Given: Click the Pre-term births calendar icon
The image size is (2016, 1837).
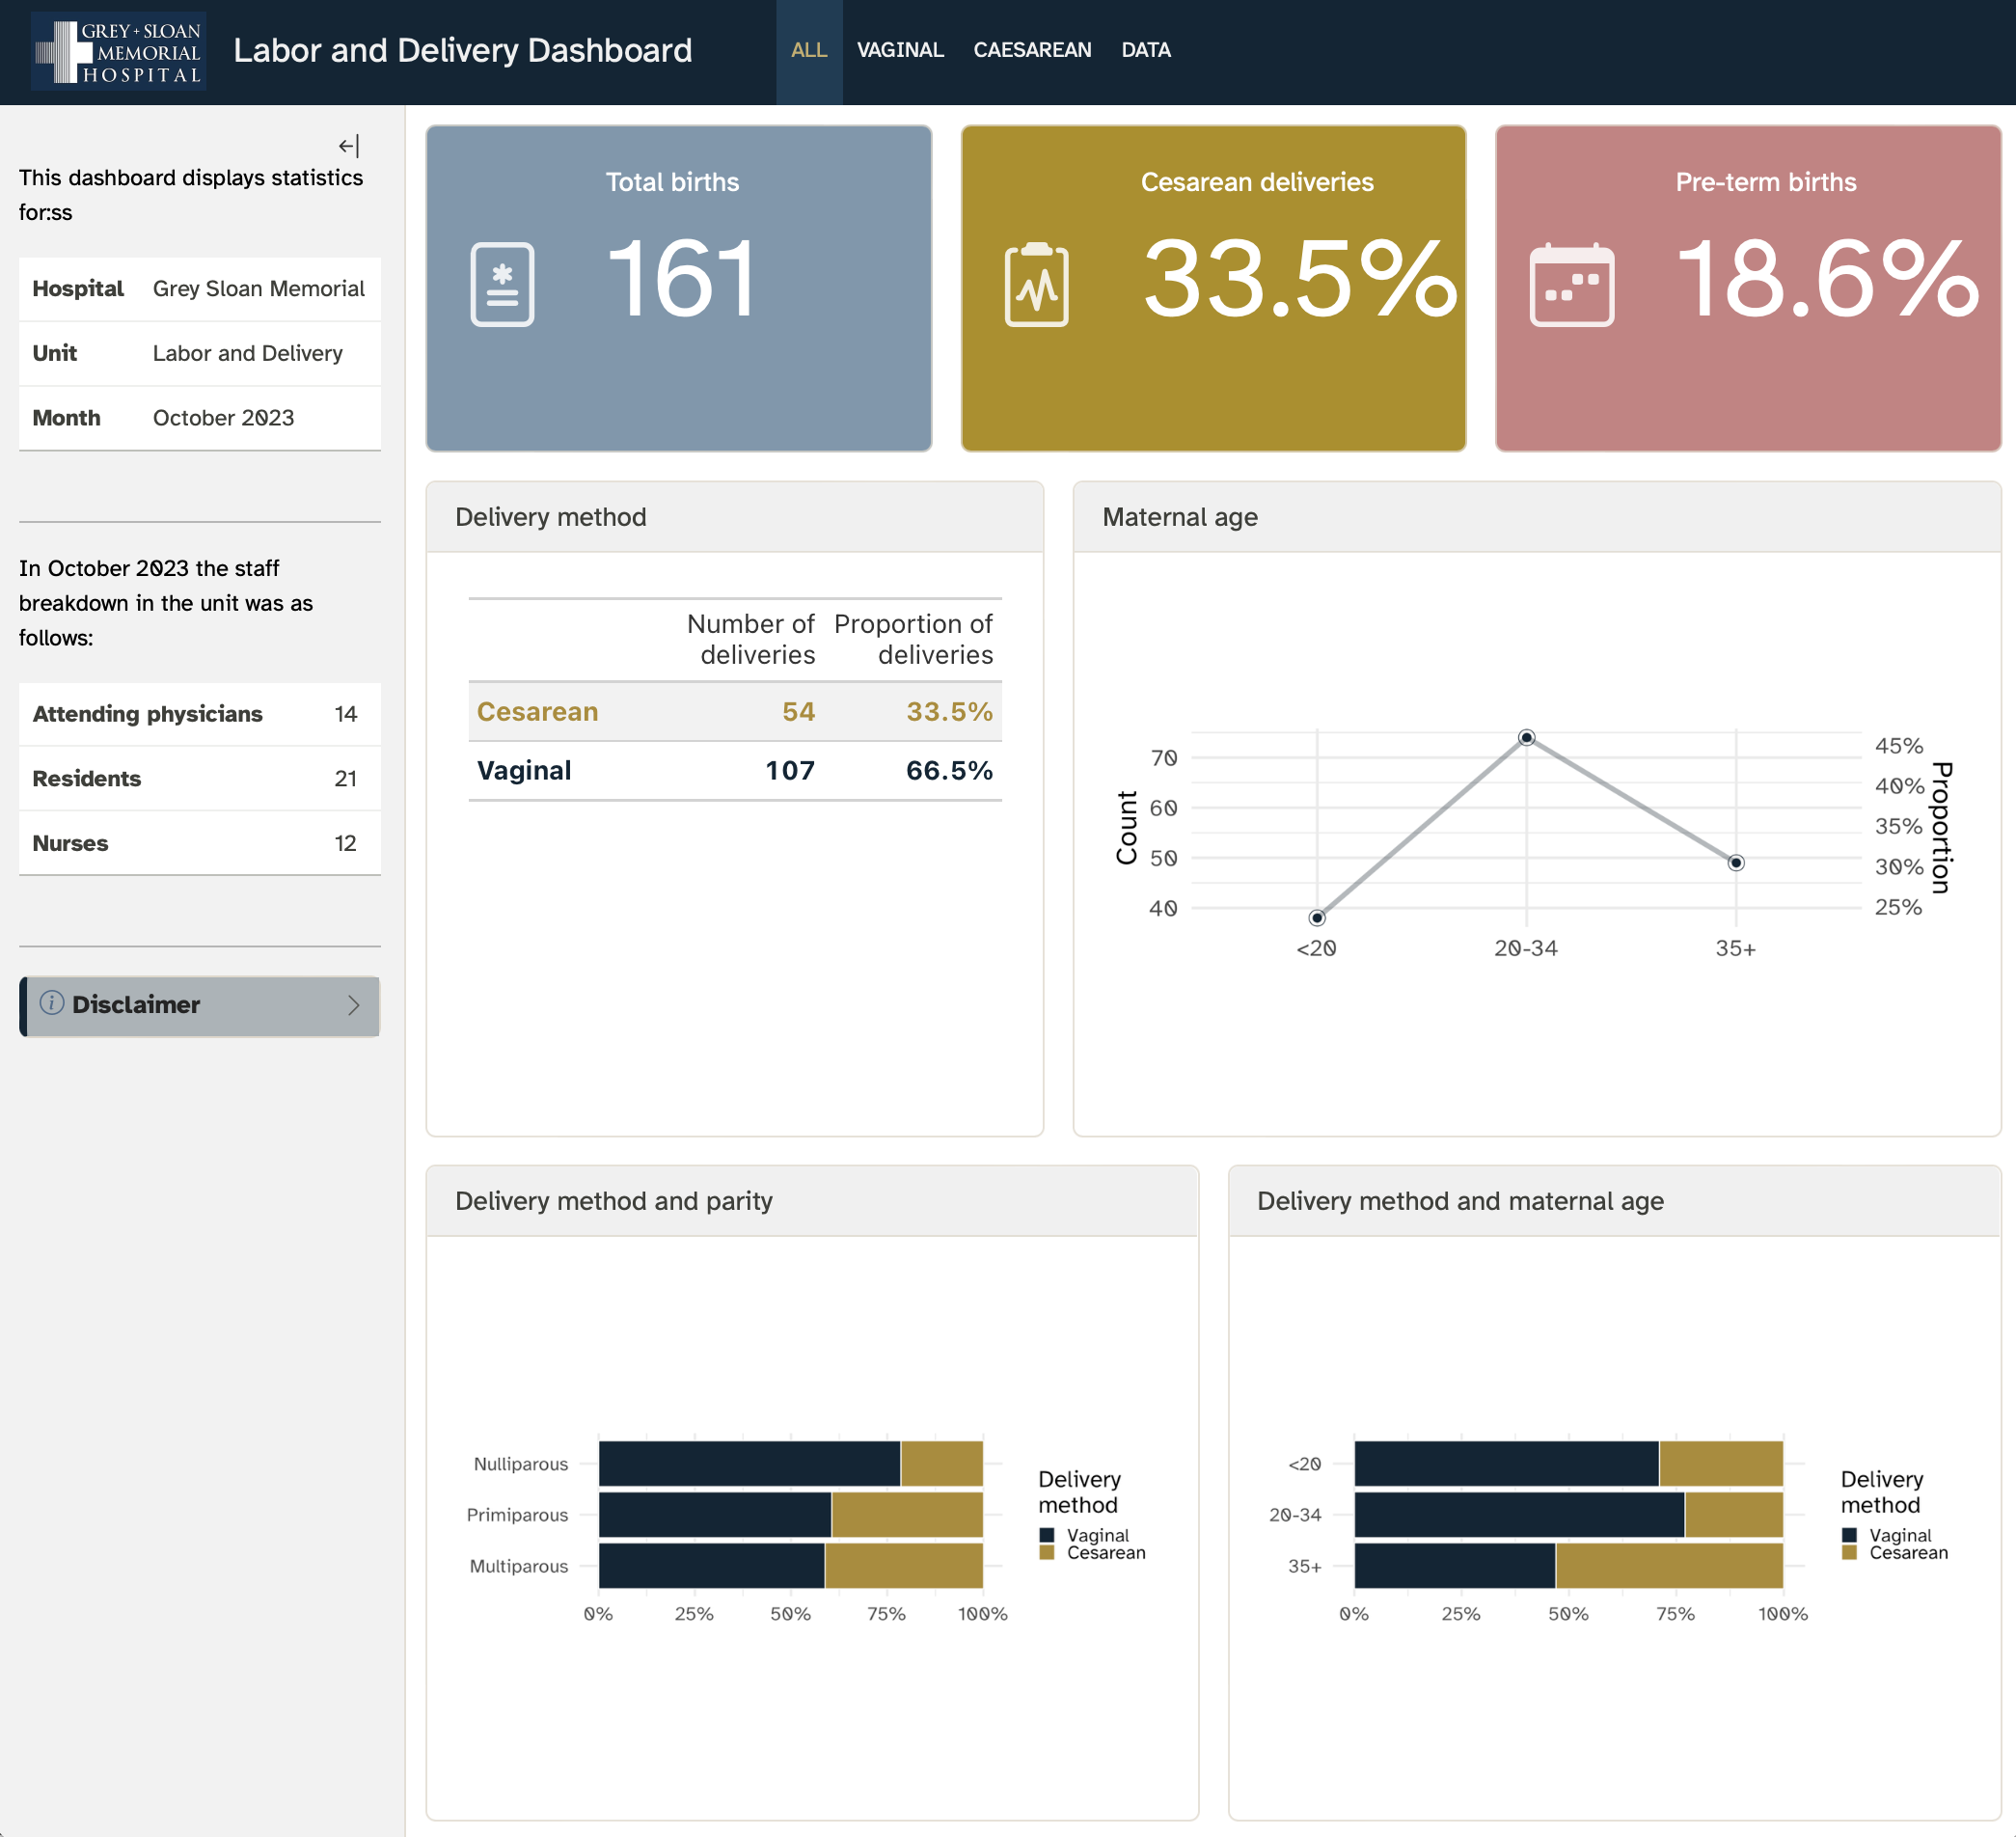Looking at the screenshot, I should 1571,284.
